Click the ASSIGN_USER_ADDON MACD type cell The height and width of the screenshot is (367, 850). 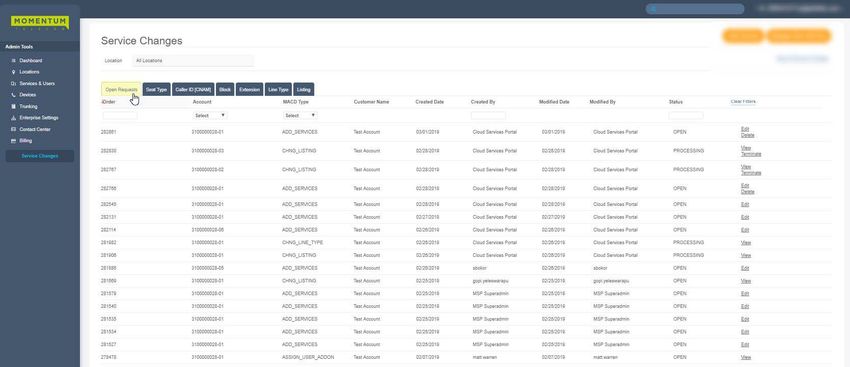point(308,357)
